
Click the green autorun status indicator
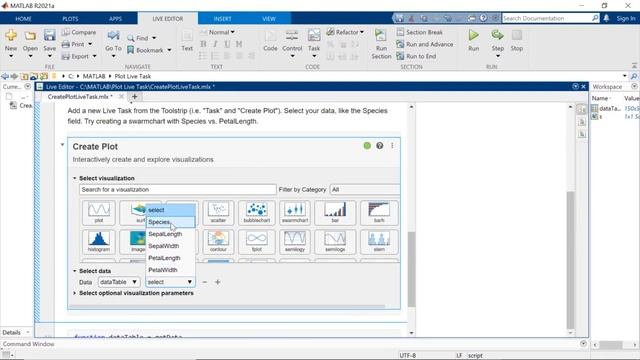pyautogui.click(x=367, y=146)
